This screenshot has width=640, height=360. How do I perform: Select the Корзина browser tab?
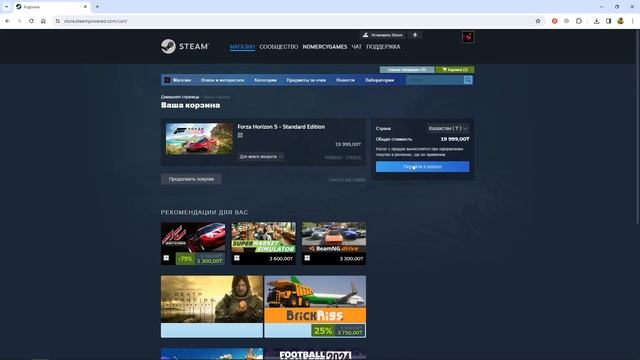[51, 7]
